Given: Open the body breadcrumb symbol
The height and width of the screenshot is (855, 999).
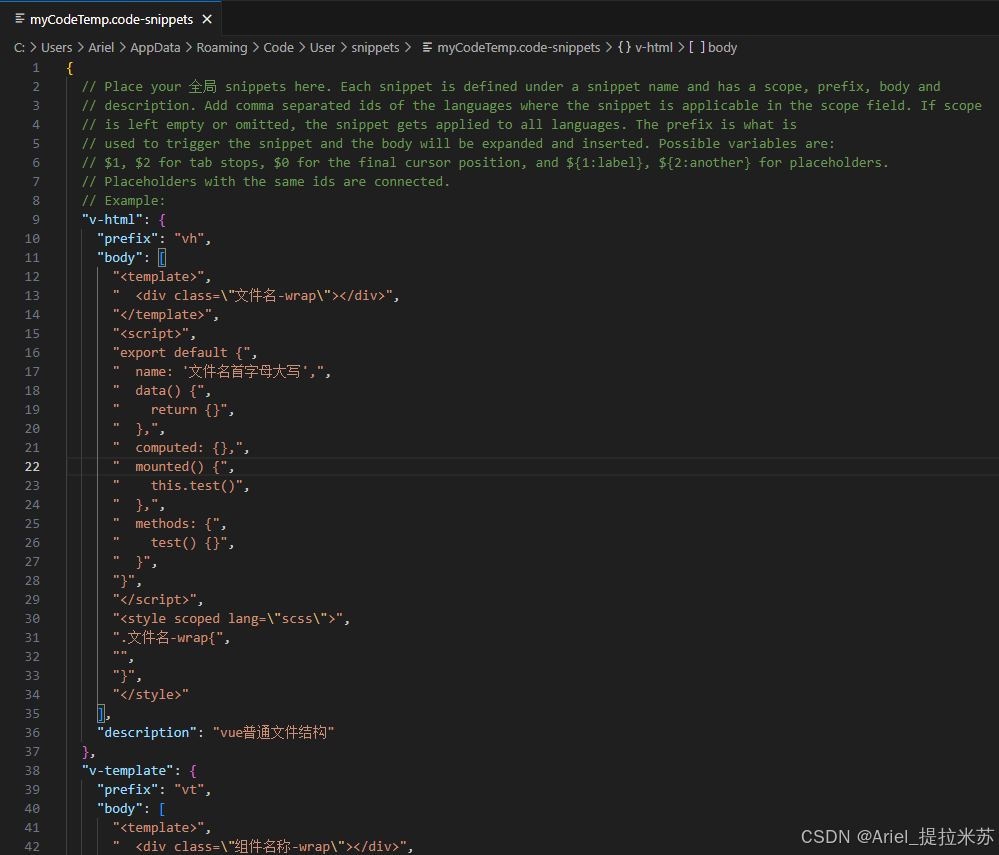Looking at the screenshot, I should coord(722,48).
